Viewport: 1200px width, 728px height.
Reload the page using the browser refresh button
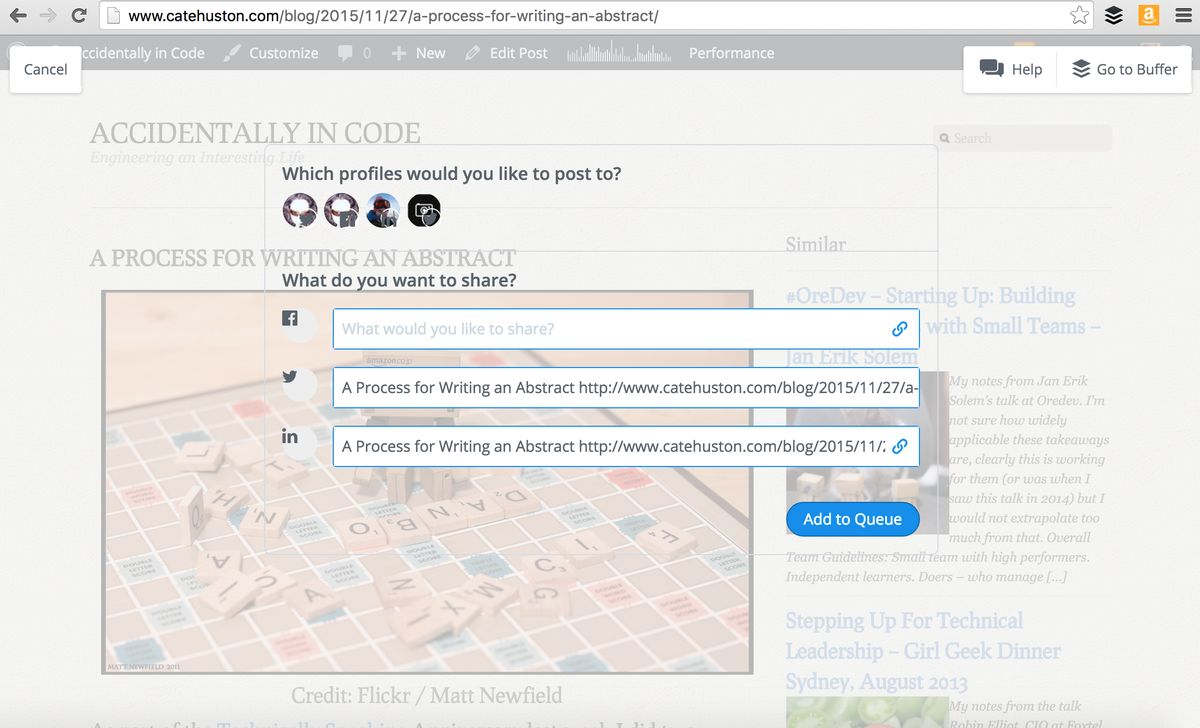[79, 16]
